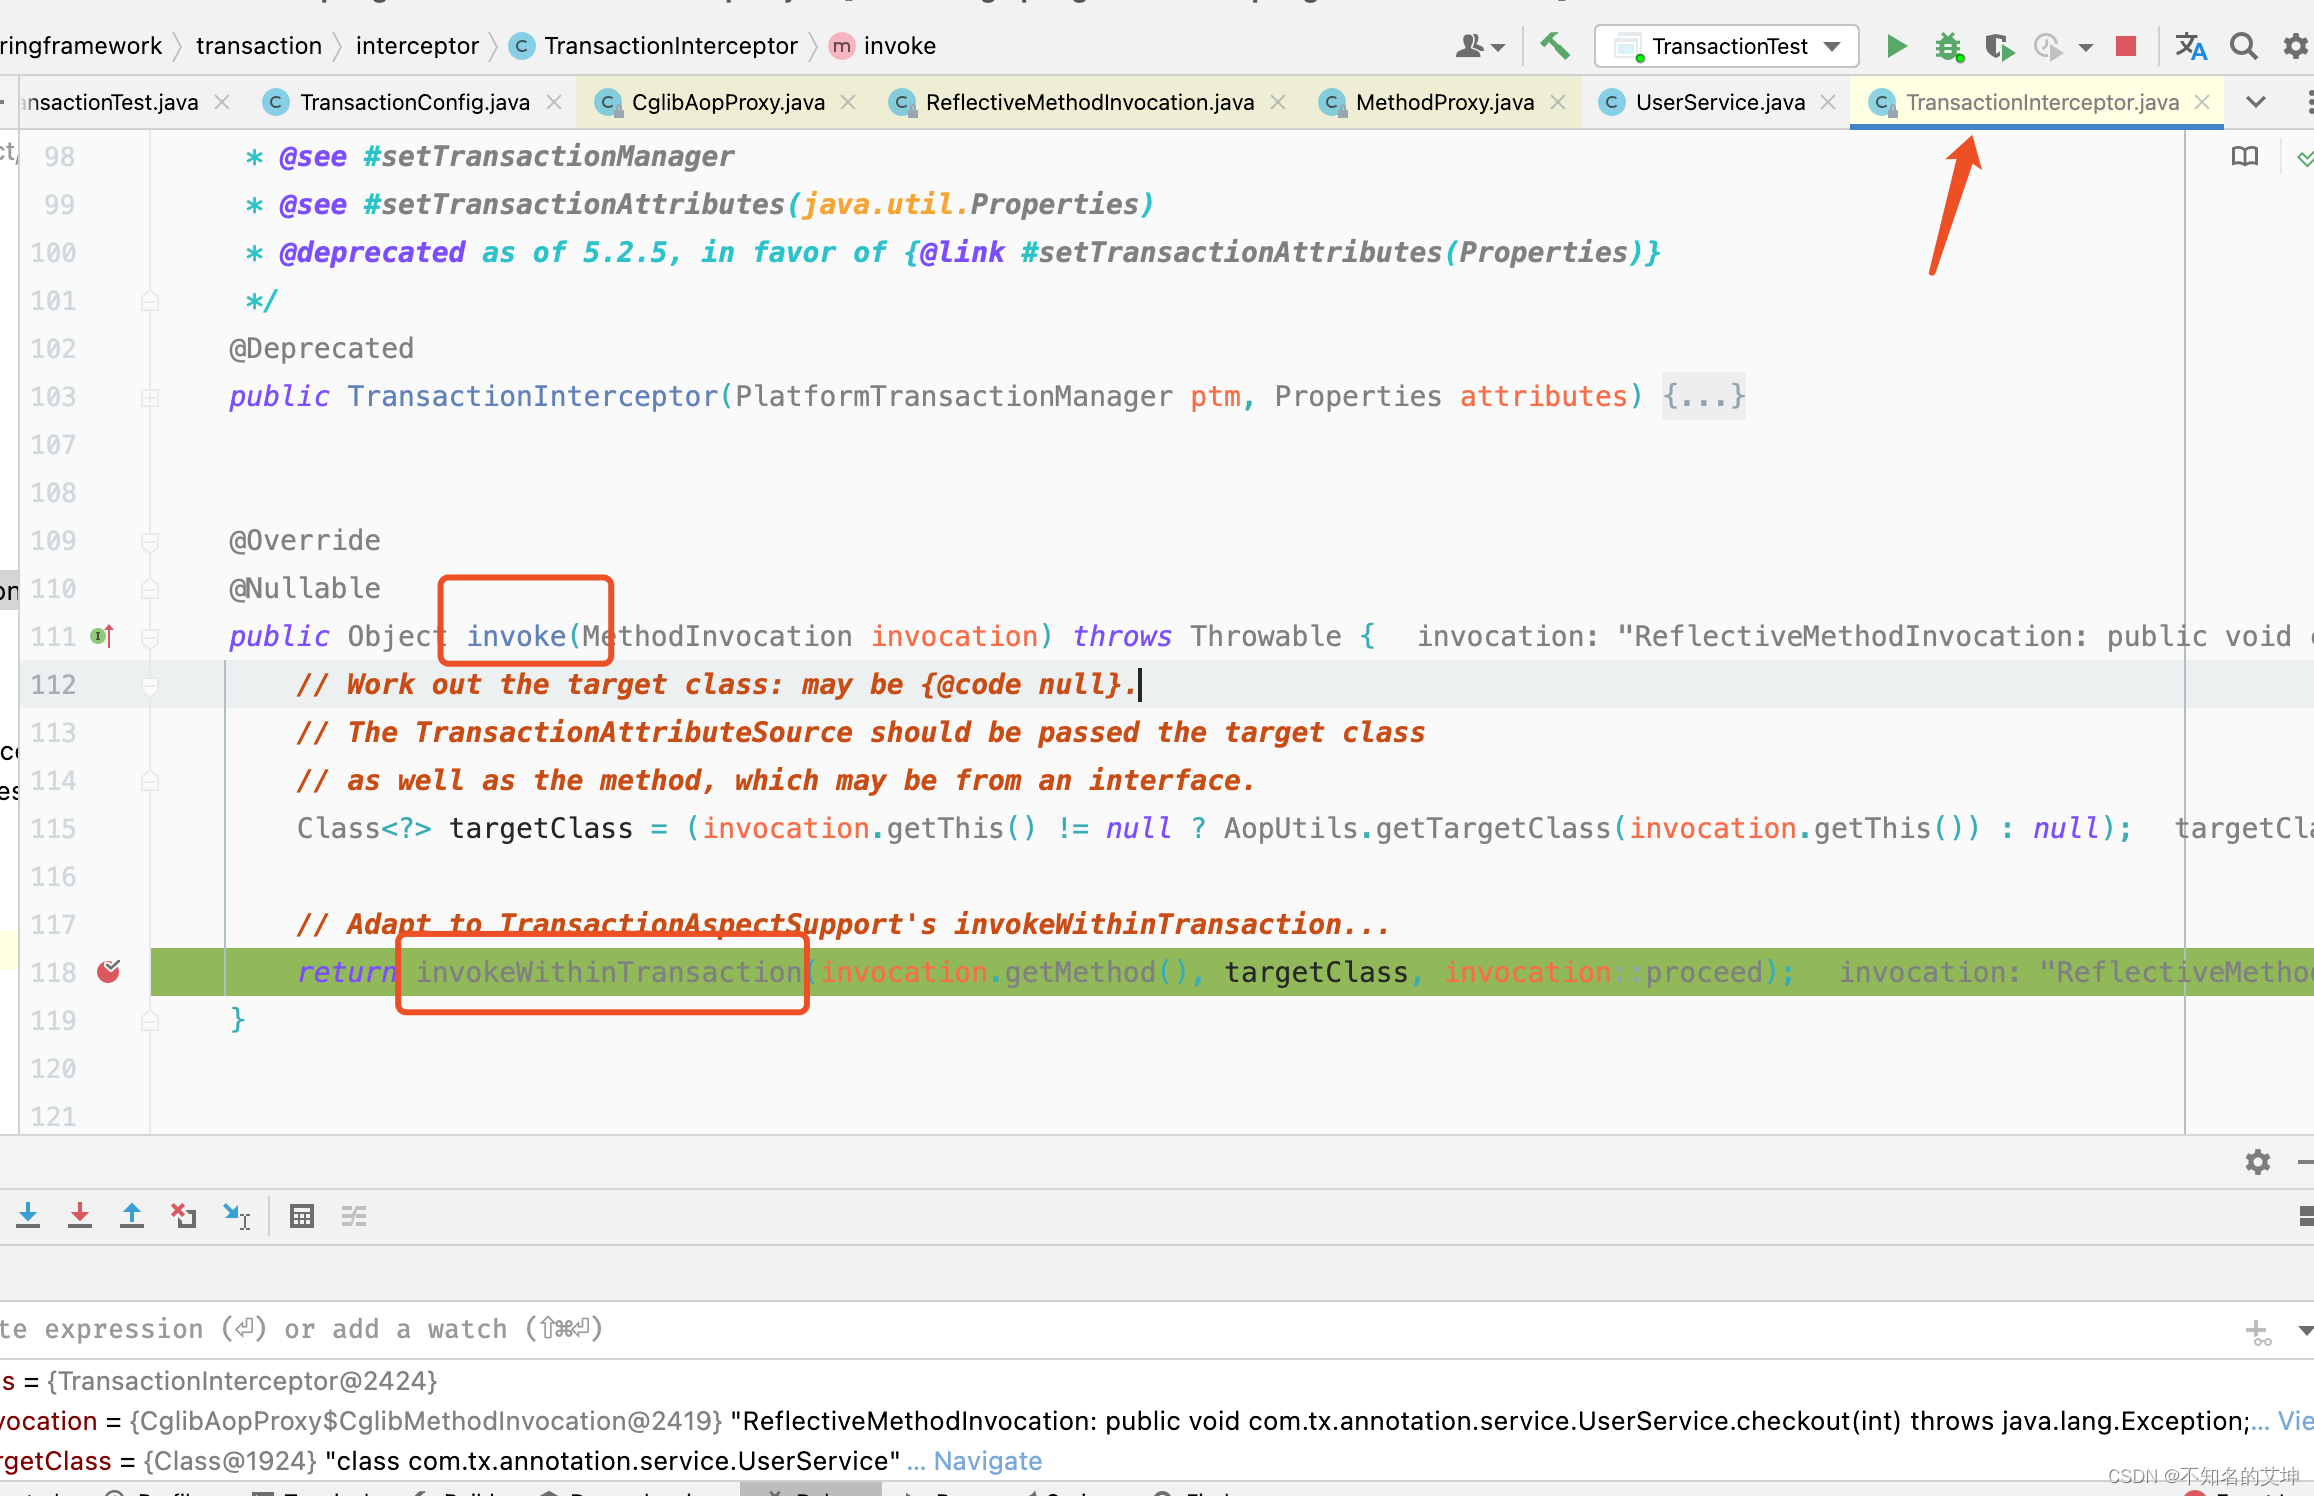Select the TransactionInterceptor@2424 variable row
Viewport: 2314px width, 1496px height.
click(1157, 1381)
